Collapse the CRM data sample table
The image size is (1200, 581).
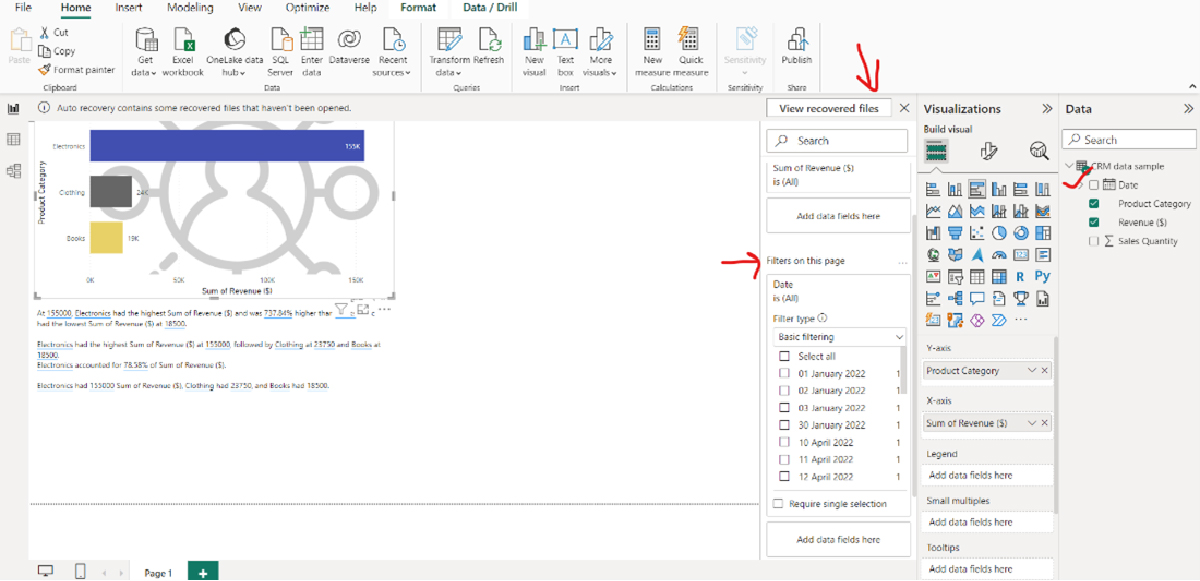click(1069, 166)
